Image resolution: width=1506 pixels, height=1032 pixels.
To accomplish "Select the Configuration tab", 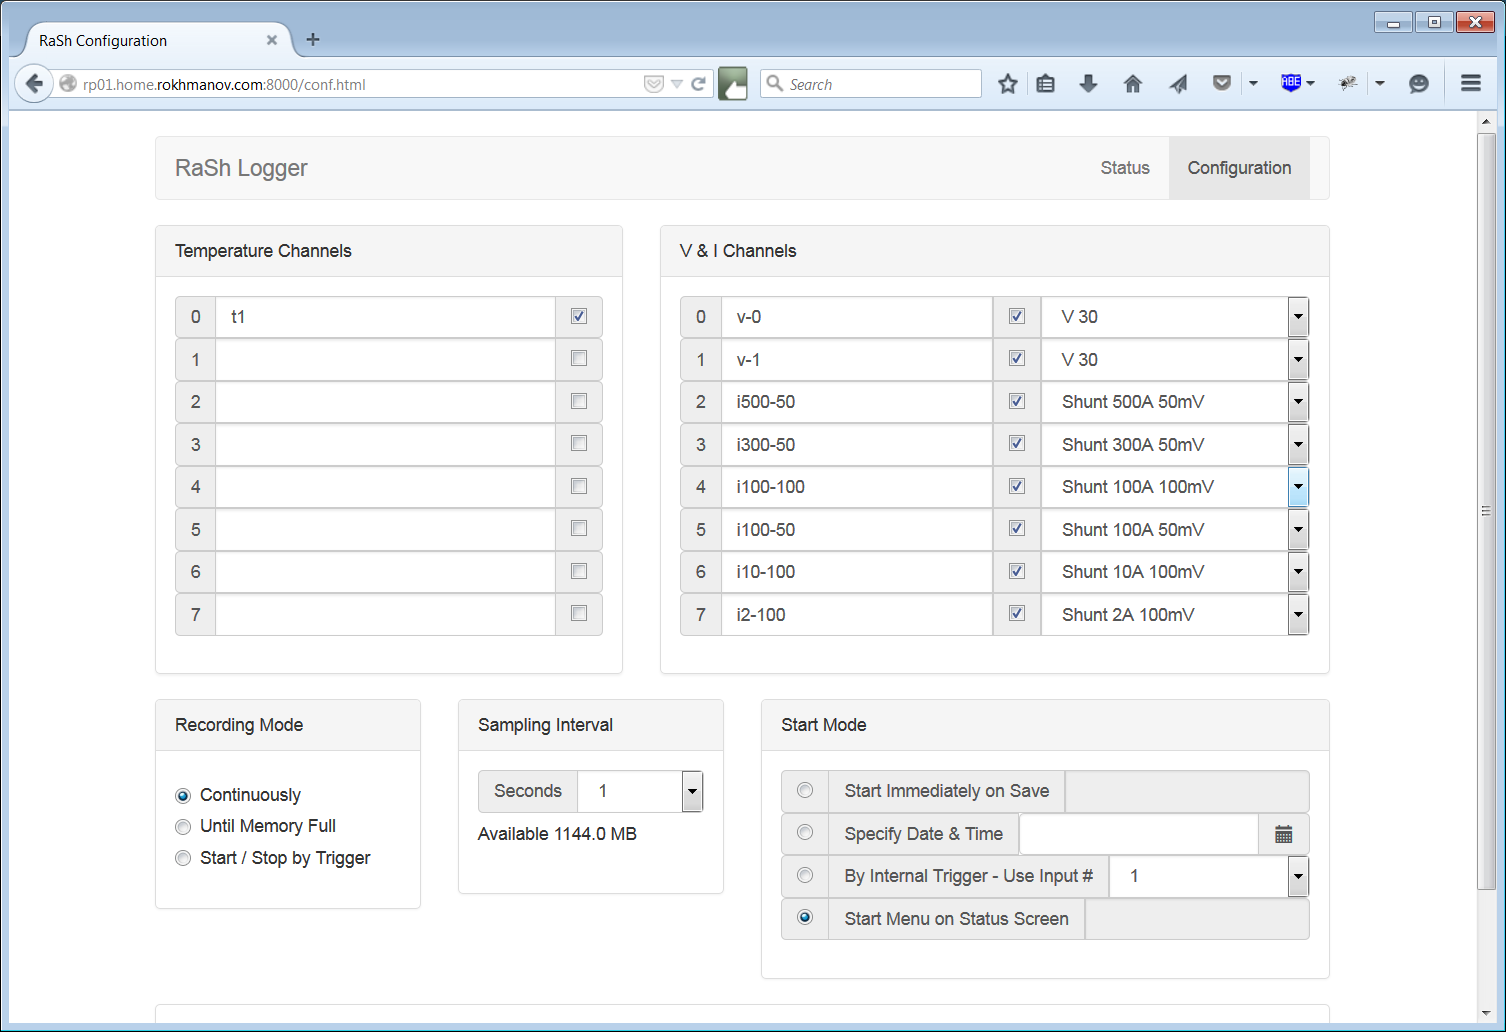I will tap(1239, 167).
